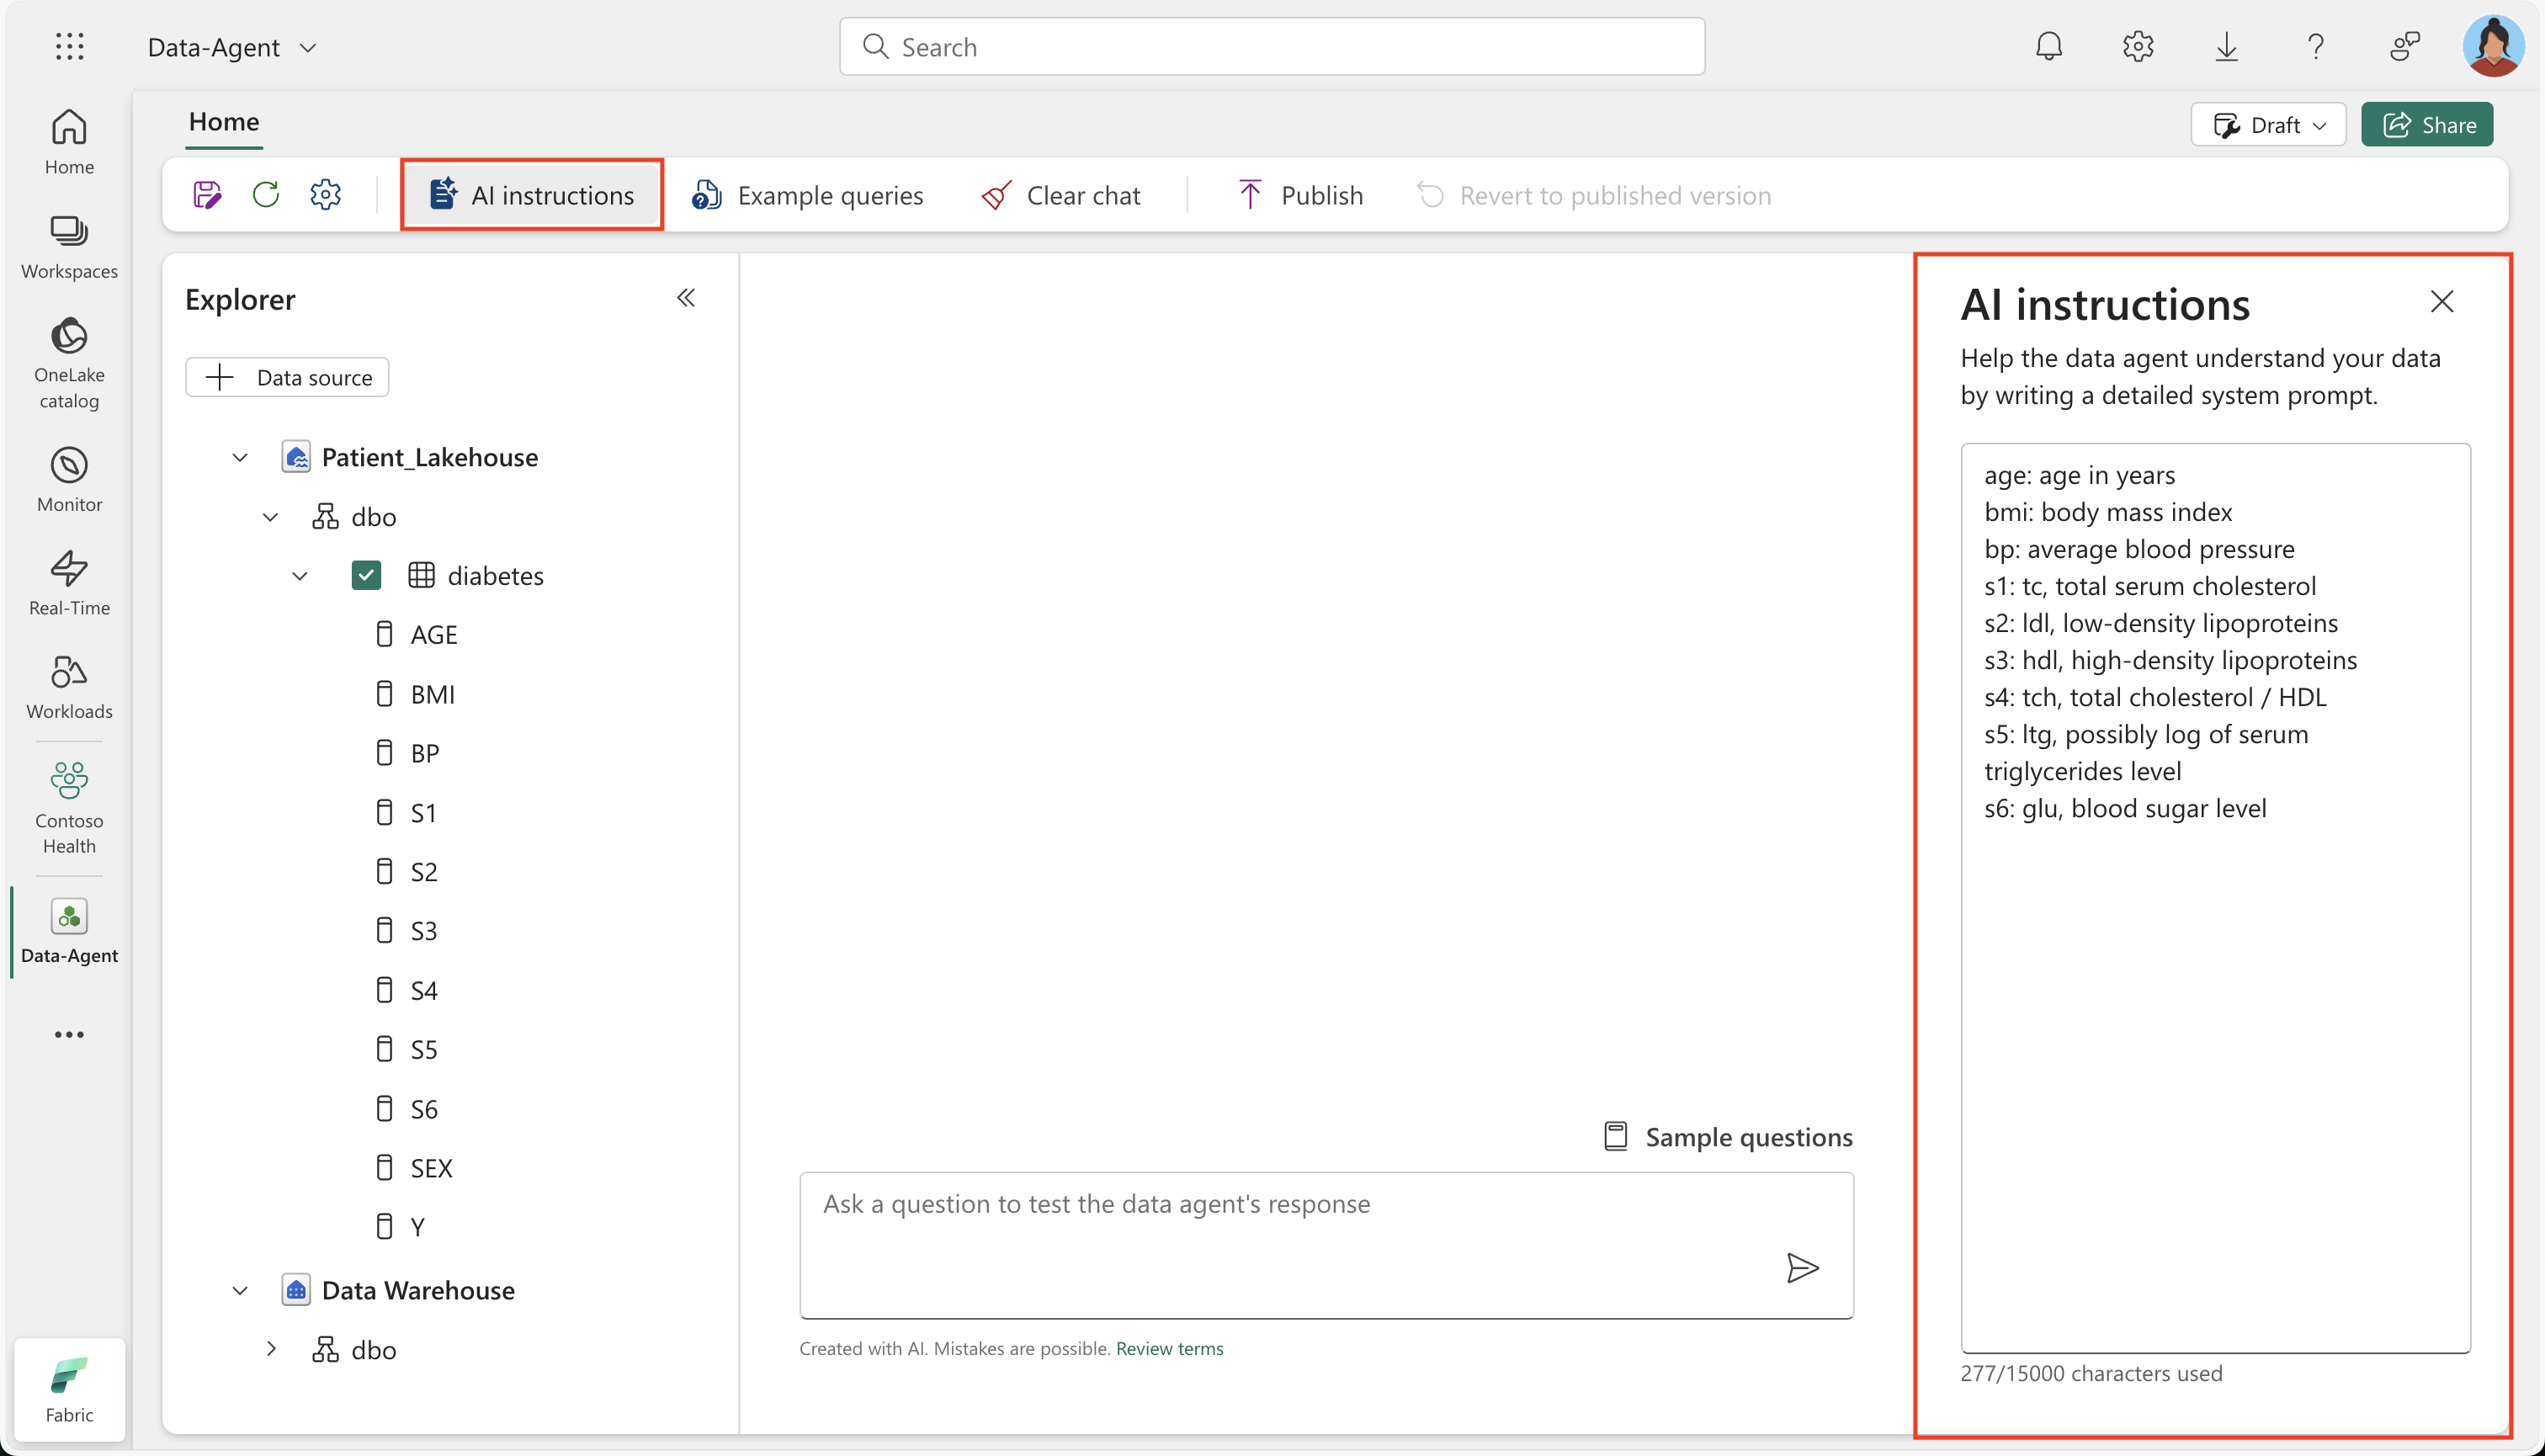Viewport: 2545px width, 1456px height.
Task: Open the app launcher grid icon
Action: tap(69, 46)
